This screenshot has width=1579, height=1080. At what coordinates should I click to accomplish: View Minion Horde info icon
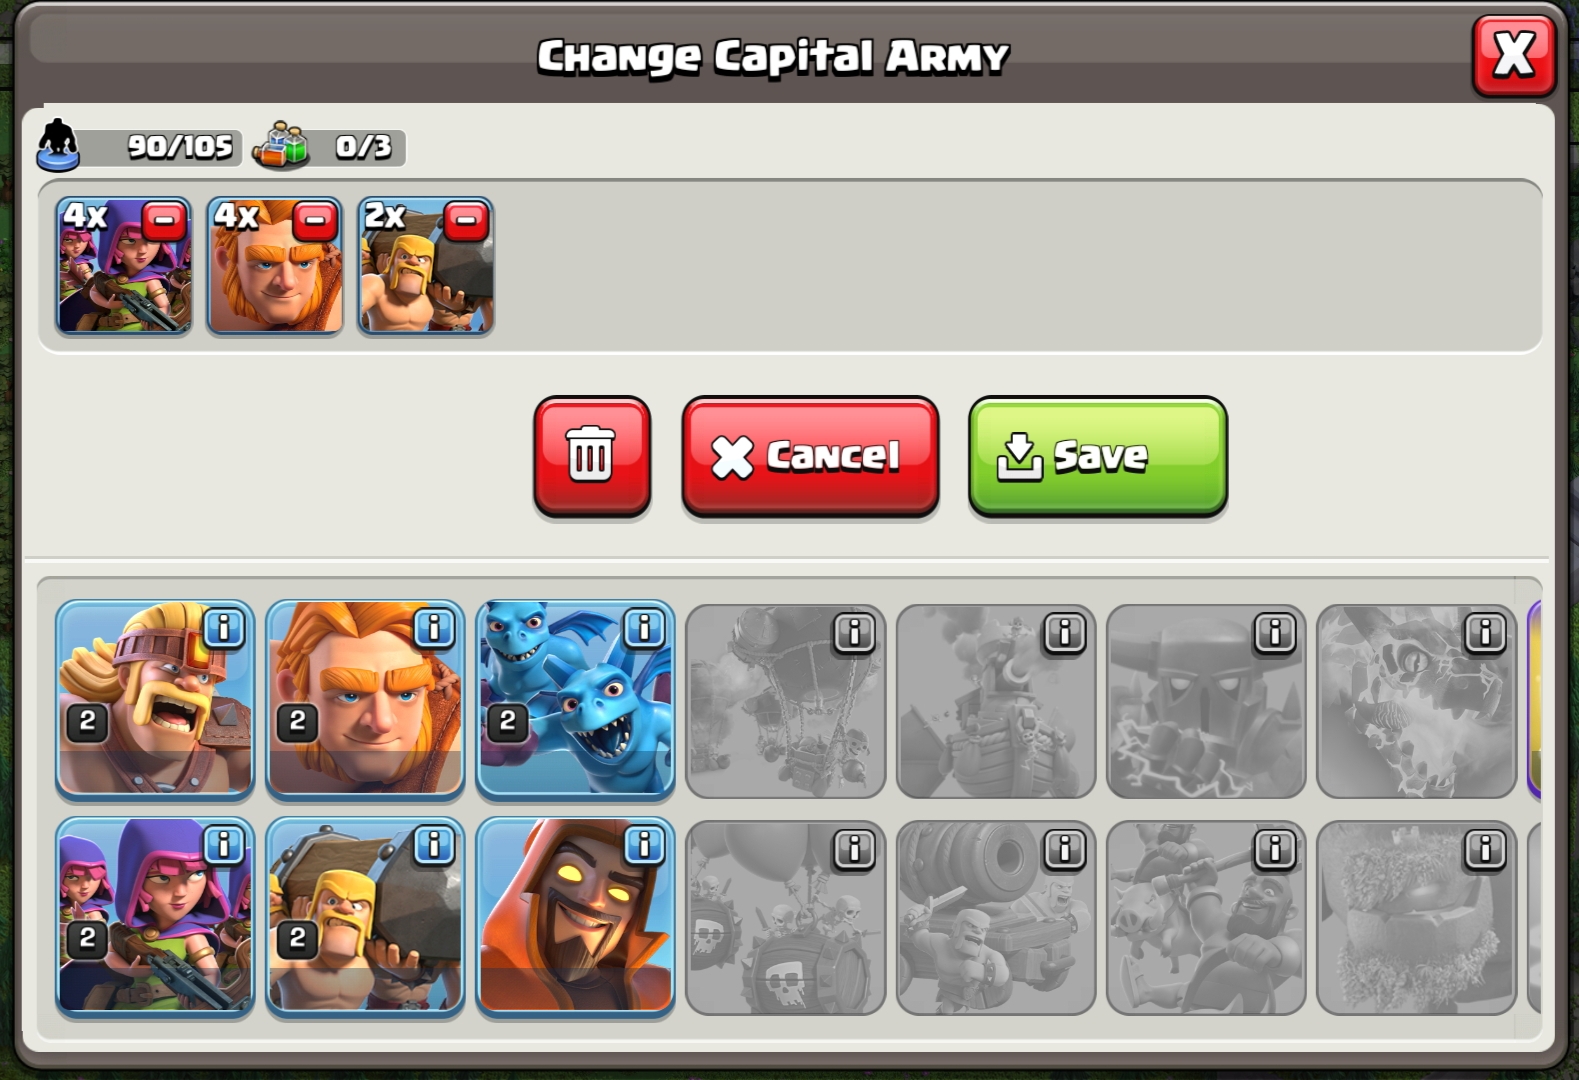643,628
